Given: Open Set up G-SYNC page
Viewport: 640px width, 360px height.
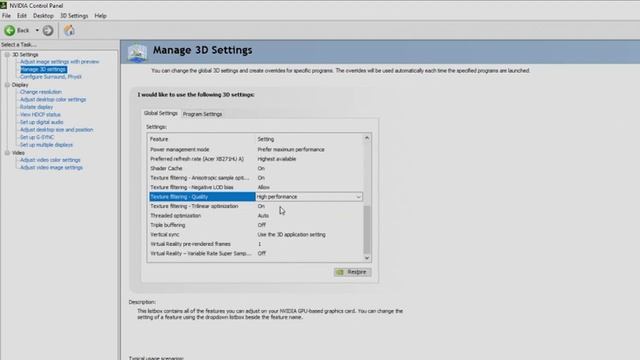Looking at the screenshot, I should 37,137.
